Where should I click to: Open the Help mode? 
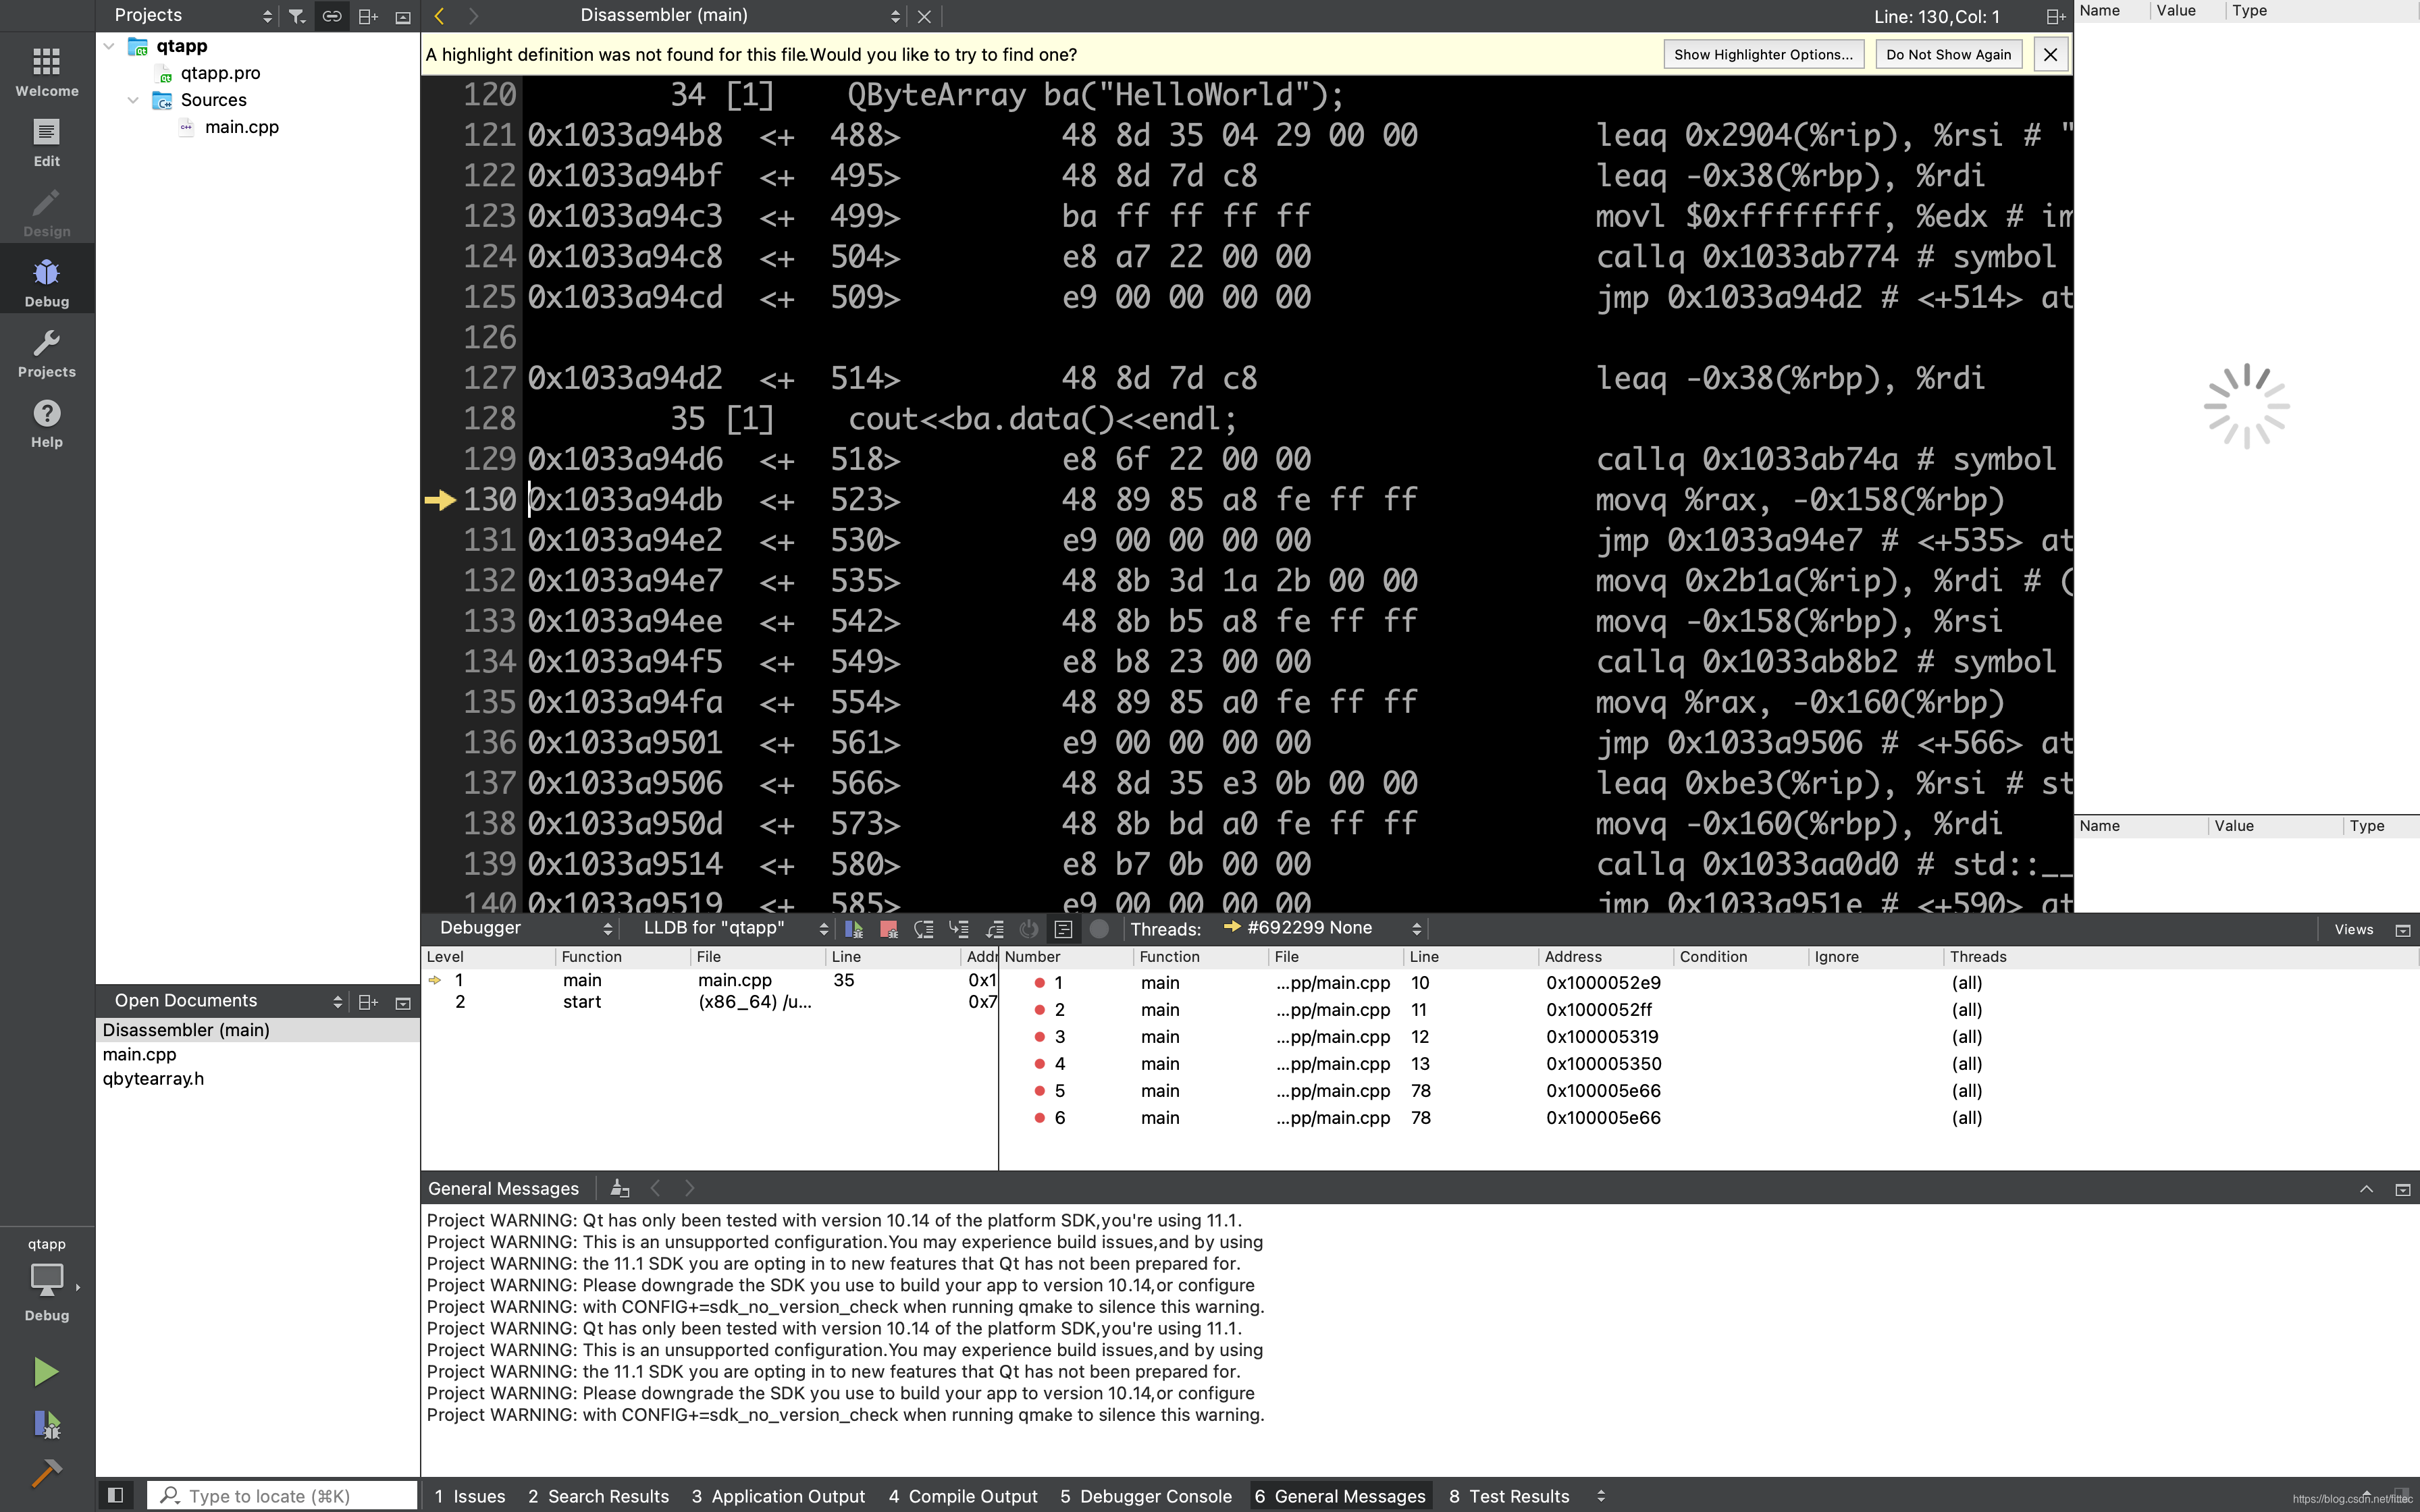tap(47, 424)
